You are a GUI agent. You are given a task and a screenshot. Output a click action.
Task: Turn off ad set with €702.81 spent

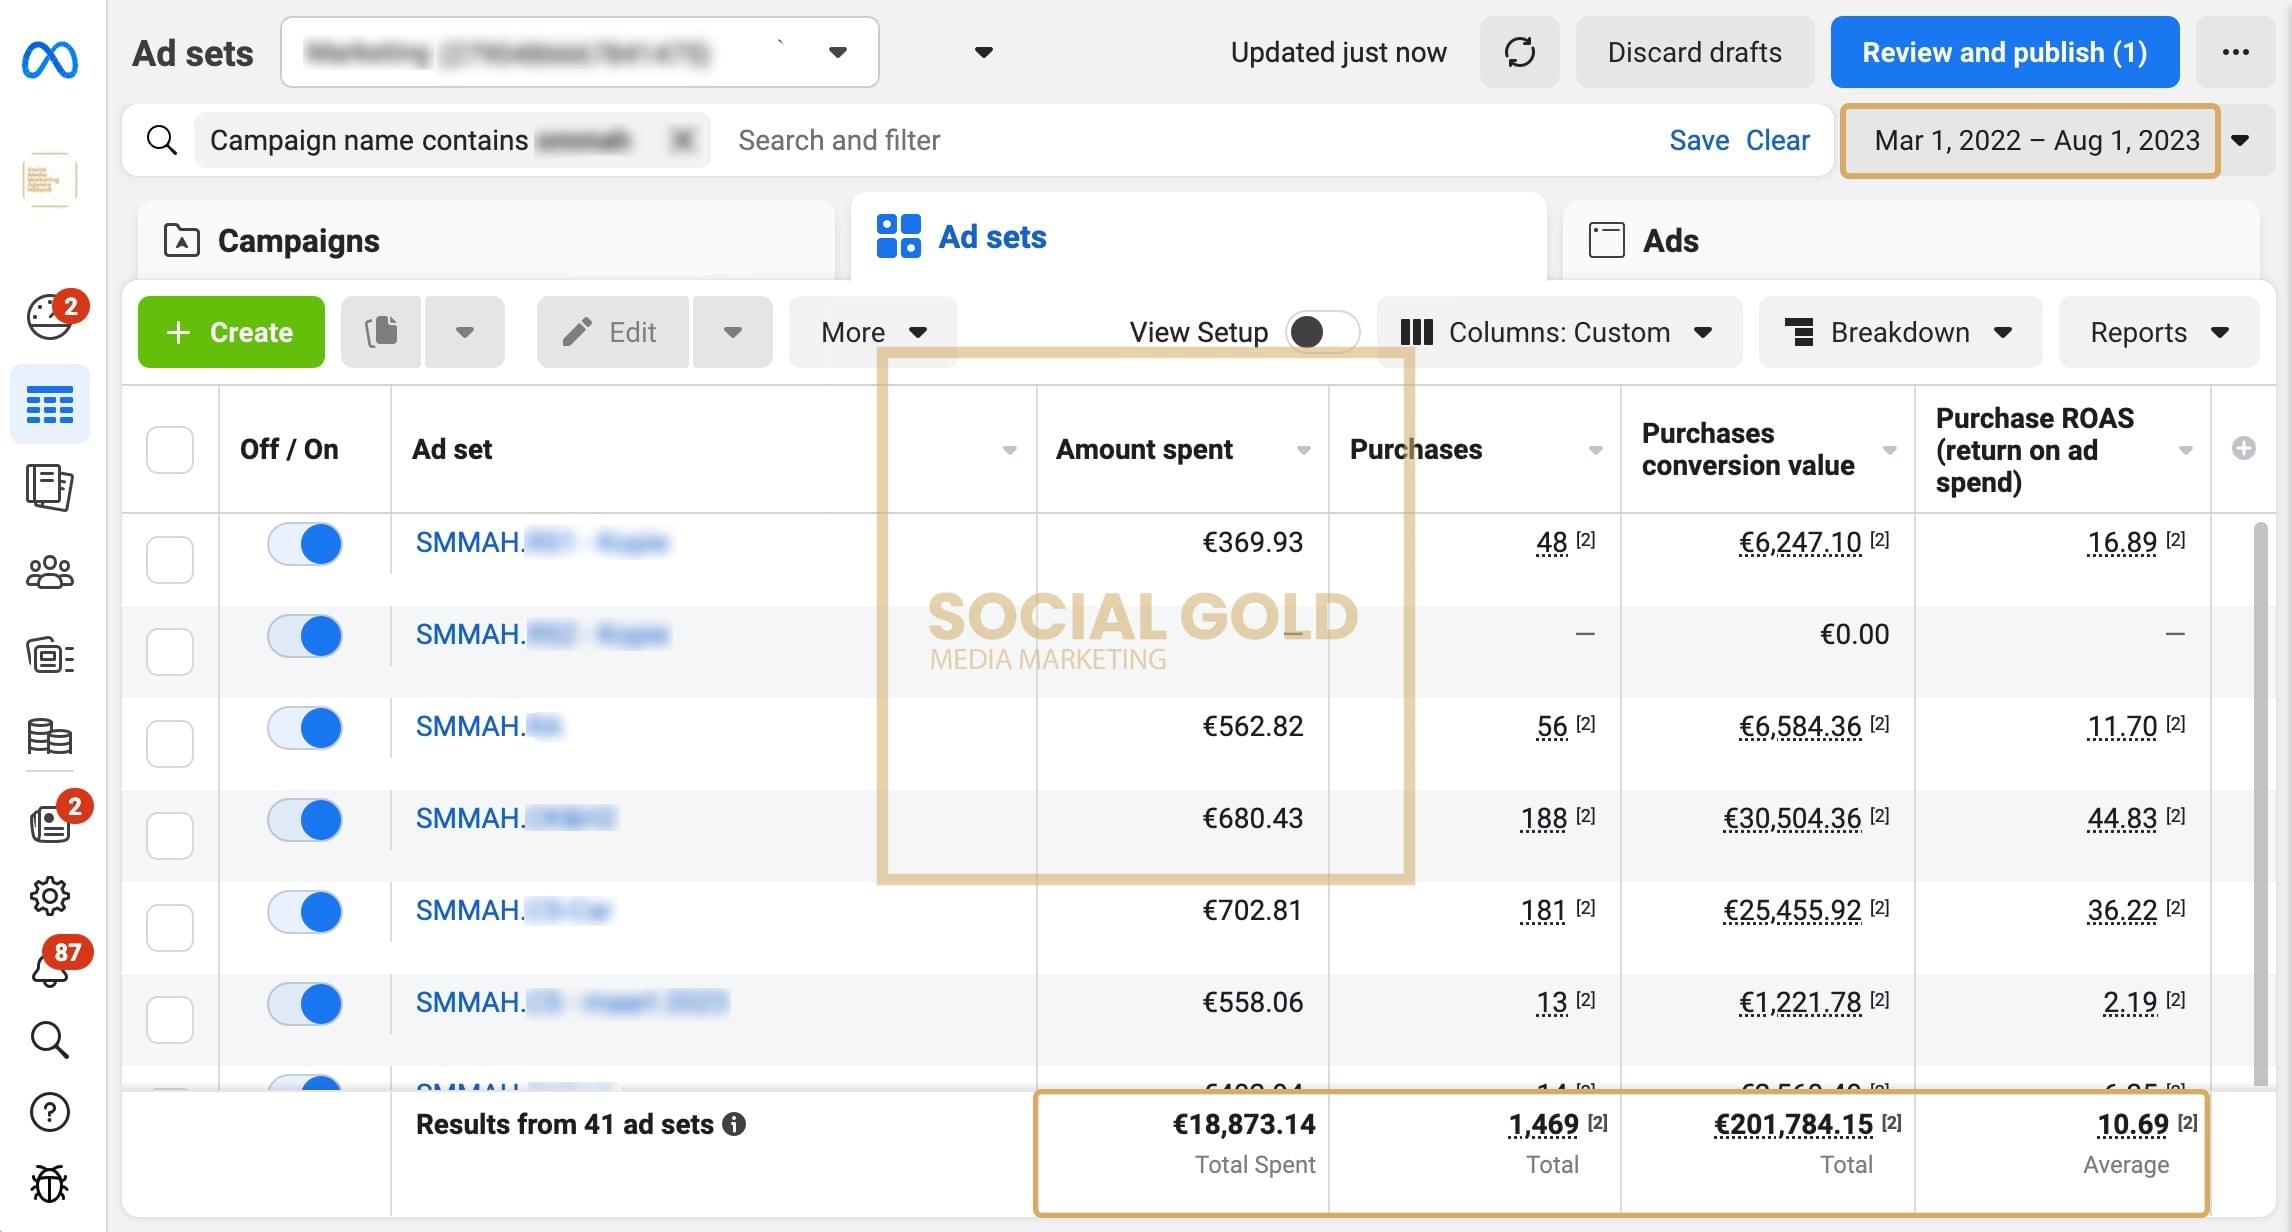point(305,912)
